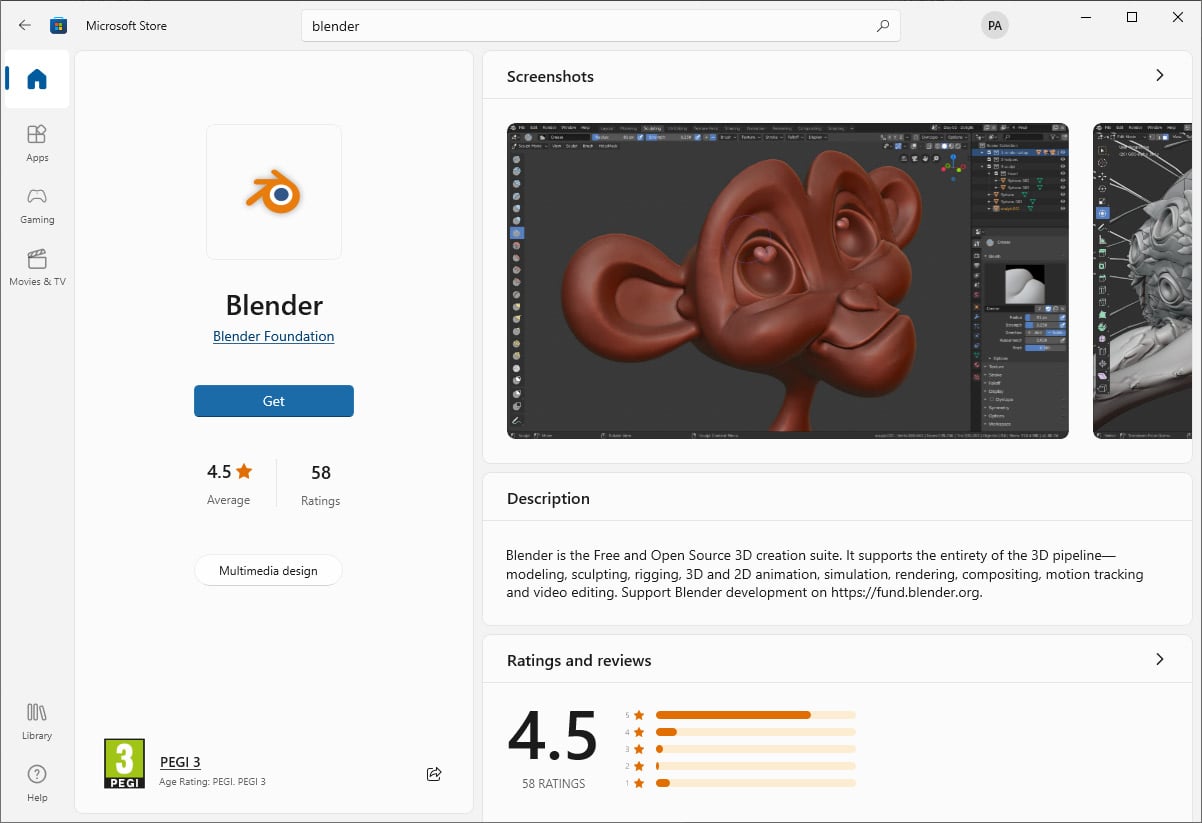The height and width of the screenshot is (823, 1202).
Task: Expand the Screenshots section chevron
Action: tap(1160, 75)
